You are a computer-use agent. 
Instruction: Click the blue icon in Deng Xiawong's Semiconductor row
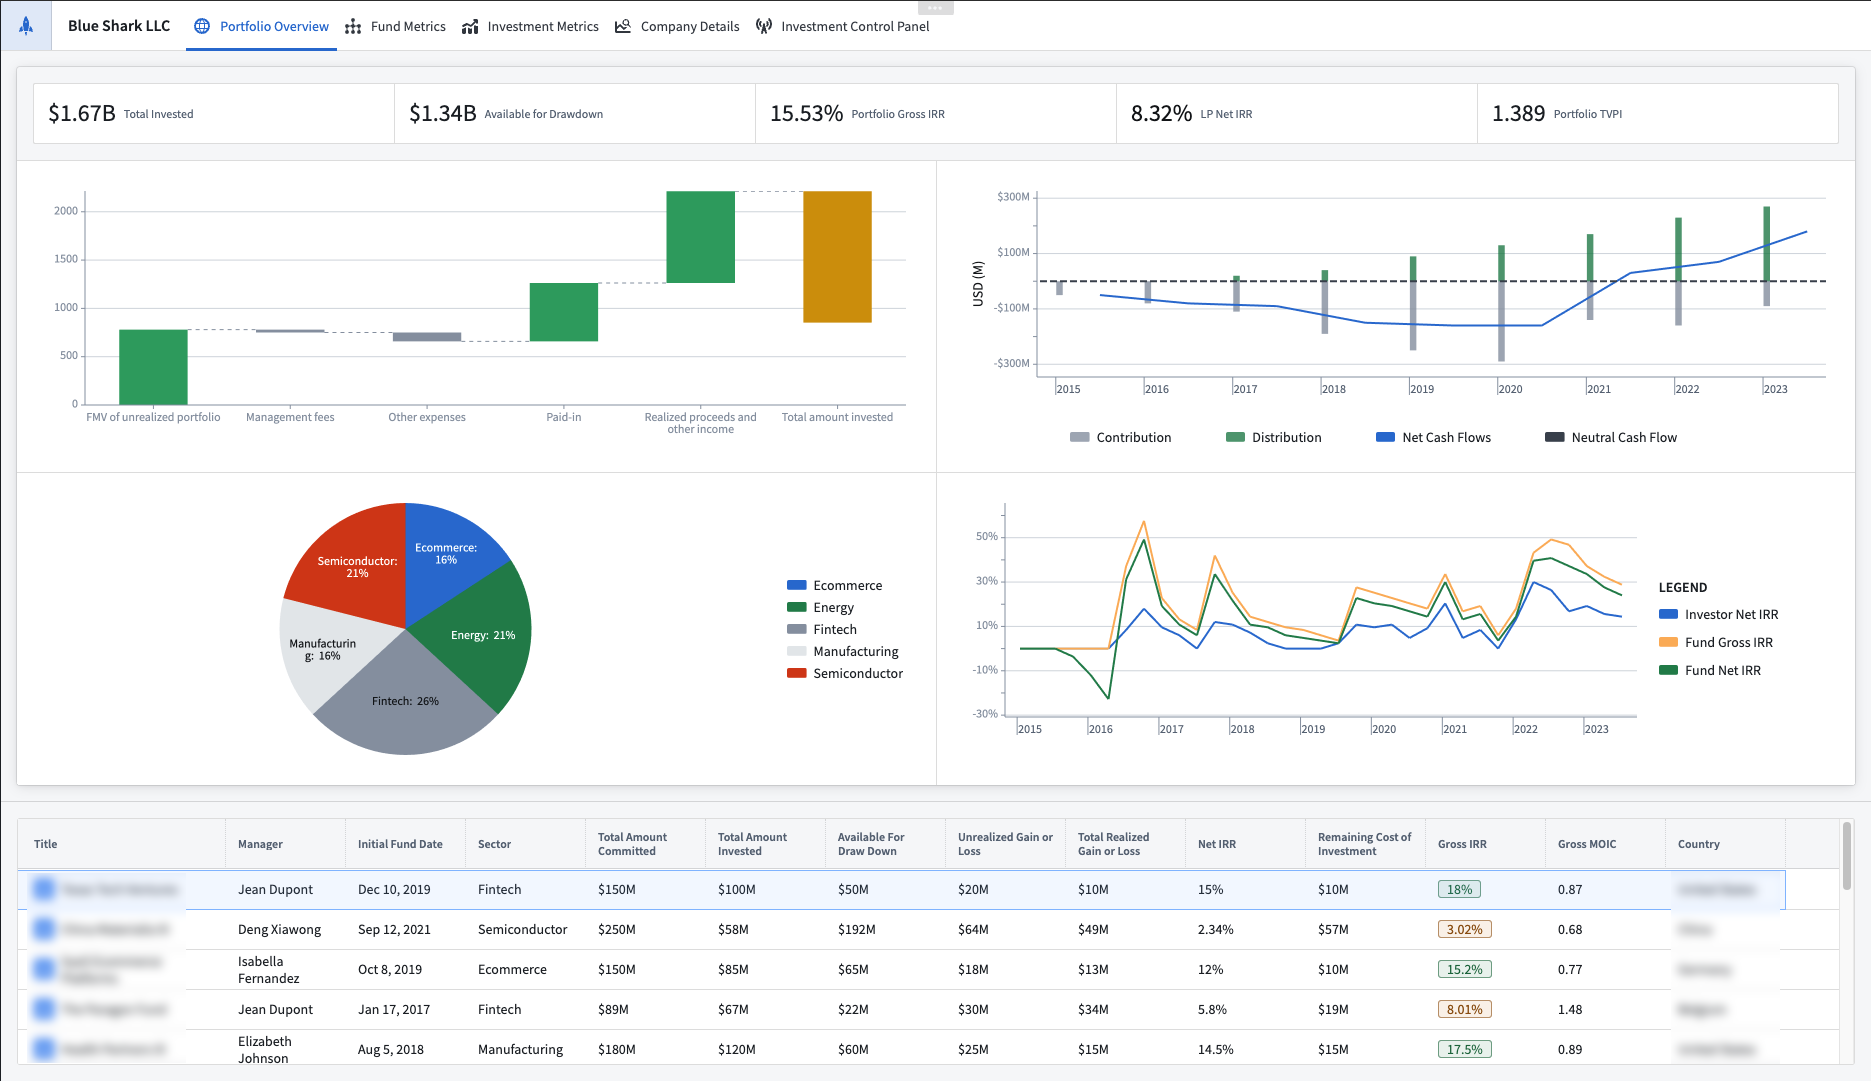point(43,928)
